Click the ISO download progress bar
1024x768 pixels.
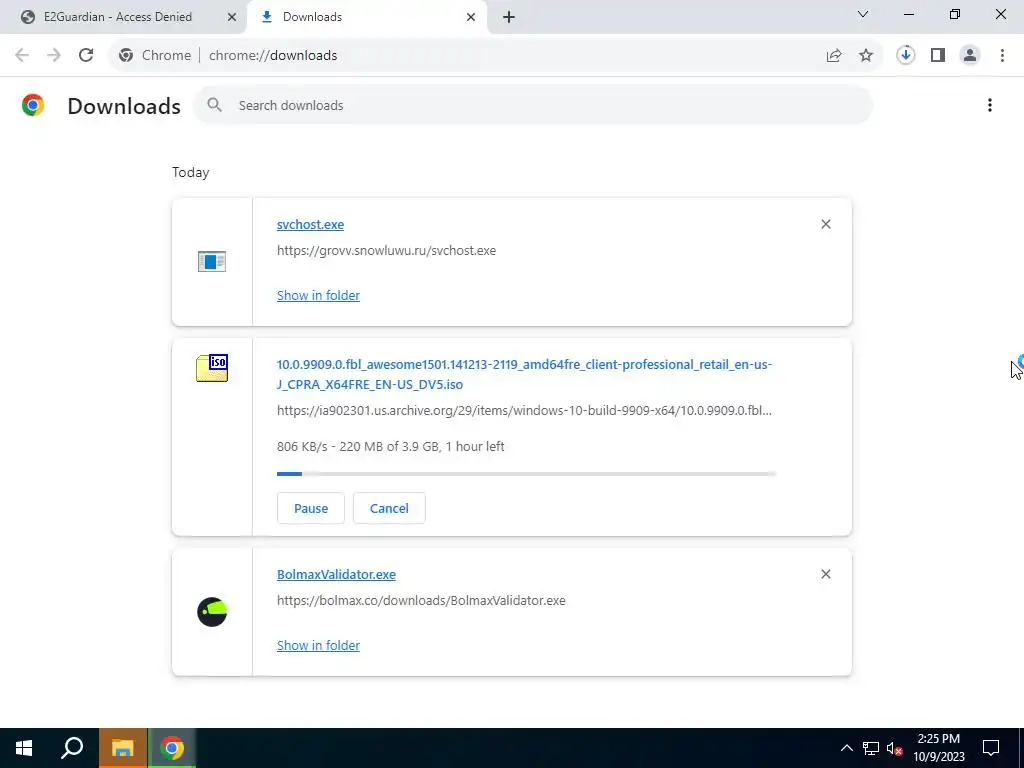526,473
